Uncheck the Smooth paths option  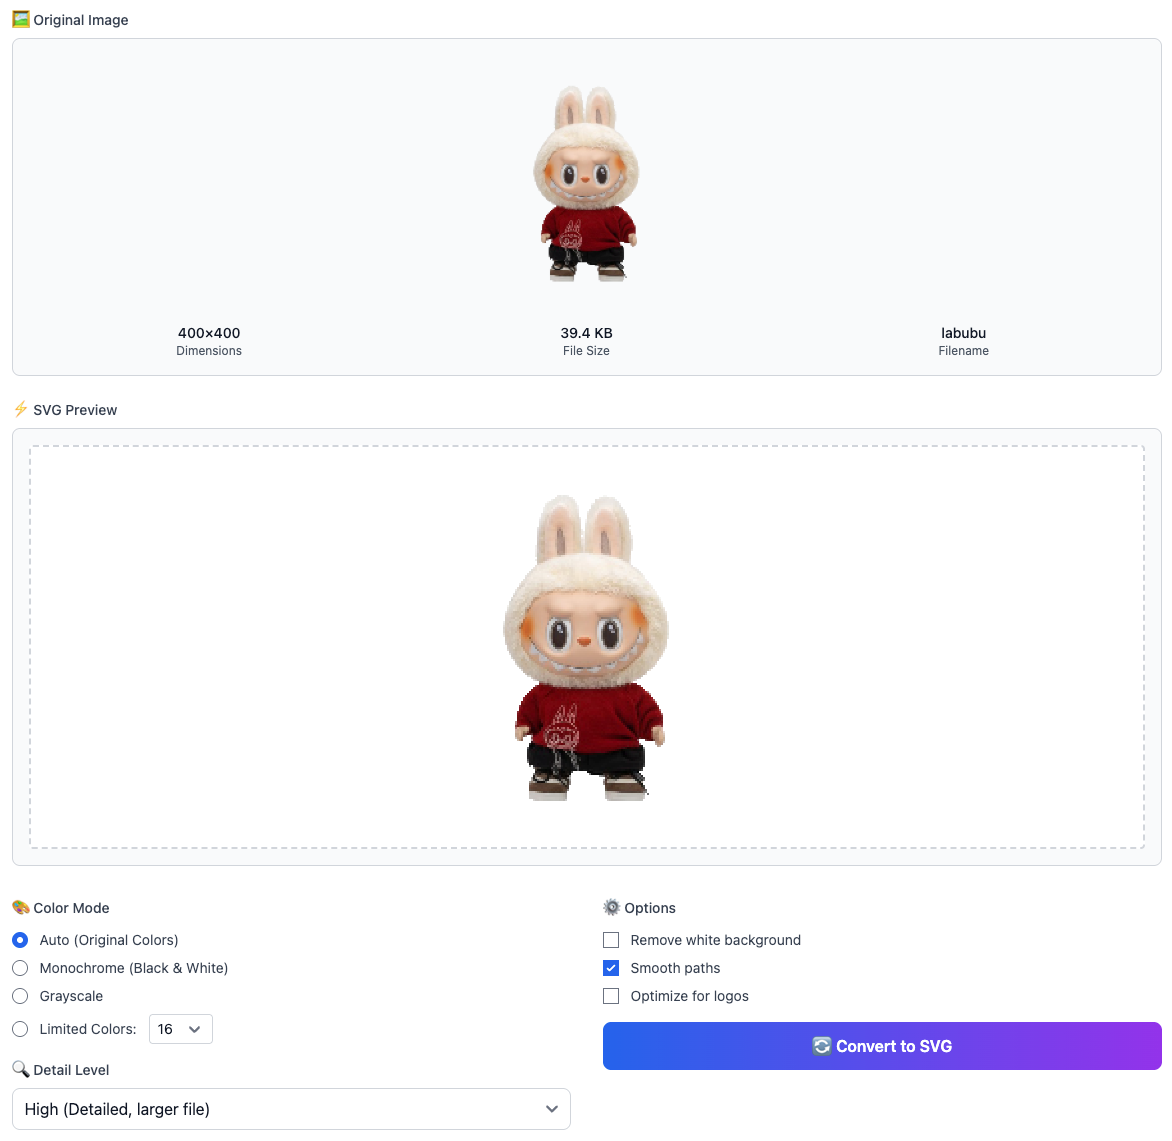pyautogui.click(x=611, y=968)
